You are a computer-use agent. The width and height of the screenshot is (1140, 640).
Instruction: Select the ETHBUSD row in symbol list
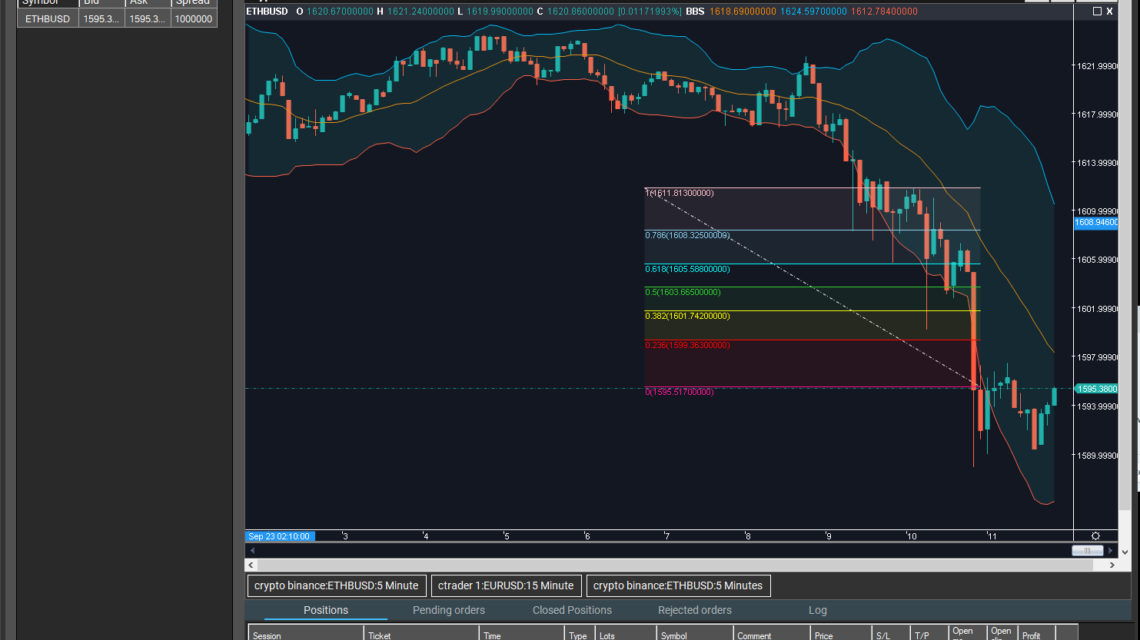(48, 19)
